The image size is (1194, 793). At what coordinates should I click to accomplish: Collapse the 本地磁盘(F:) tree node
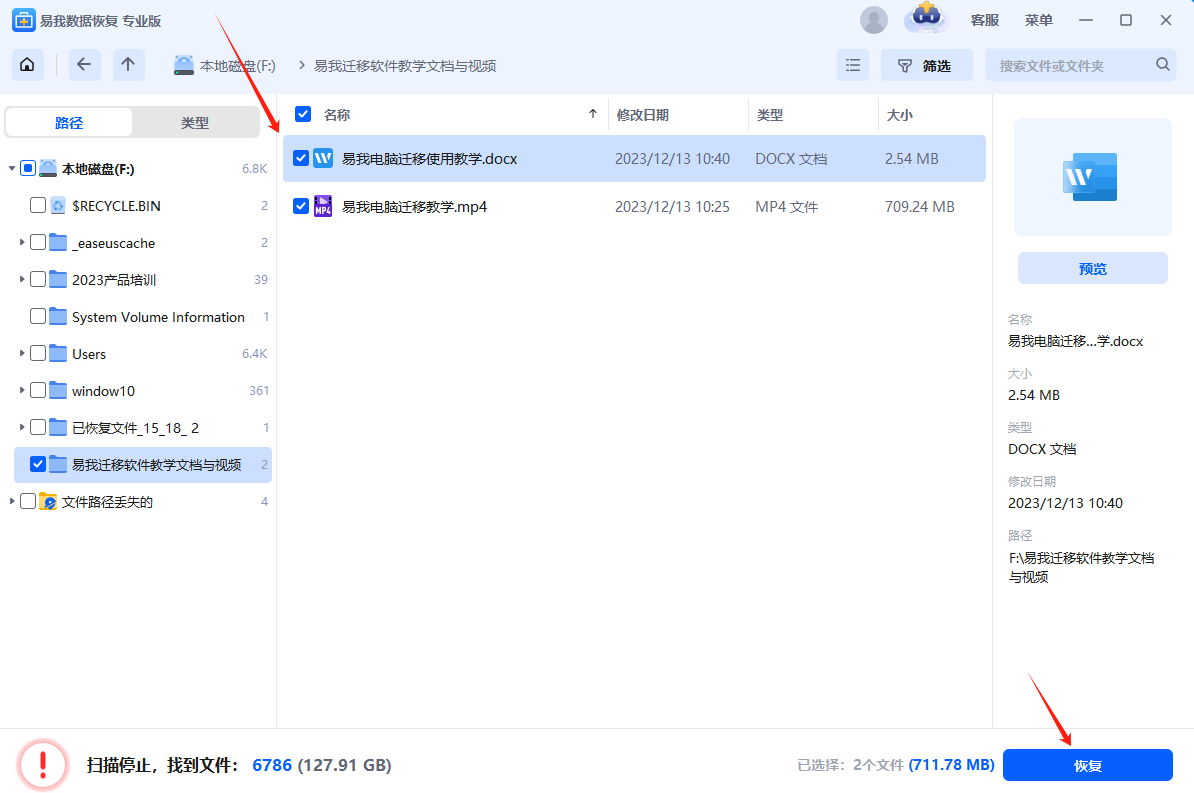pyautogui.click(x=12, y=168)
